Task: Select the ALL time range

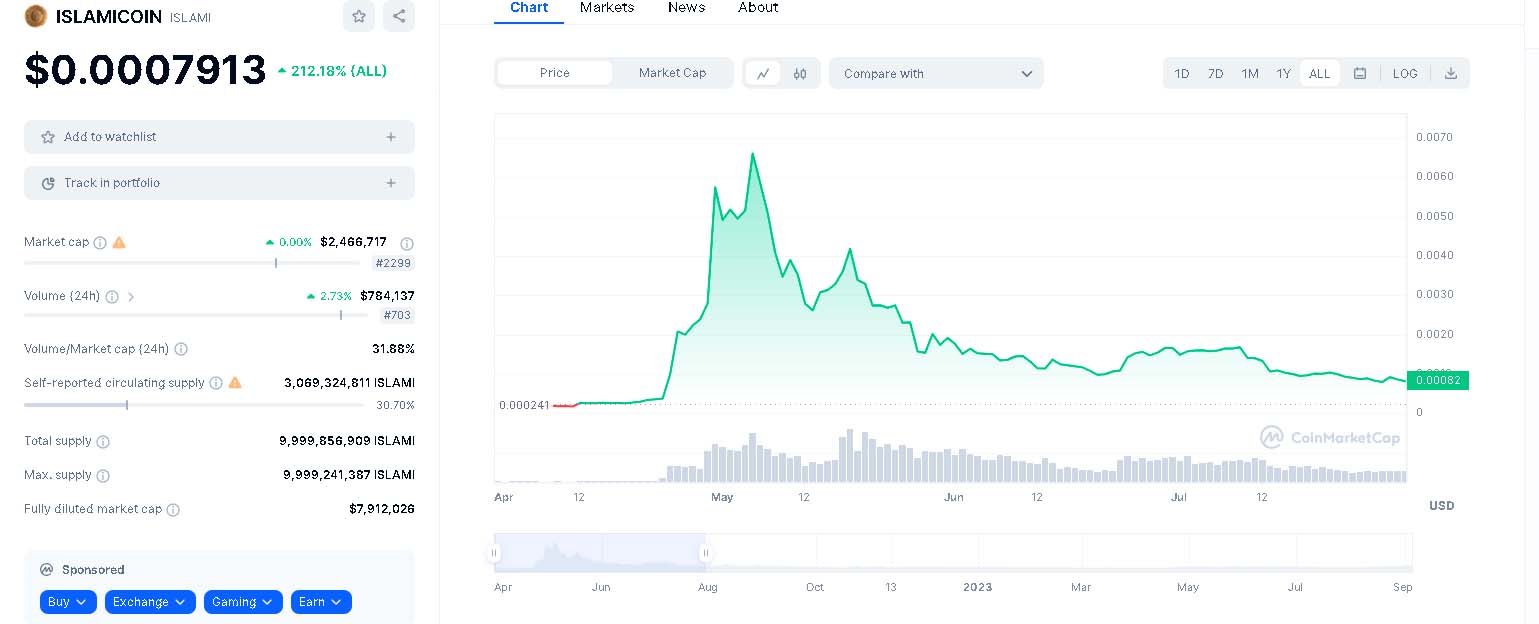Action: [x=1320, y=73]
